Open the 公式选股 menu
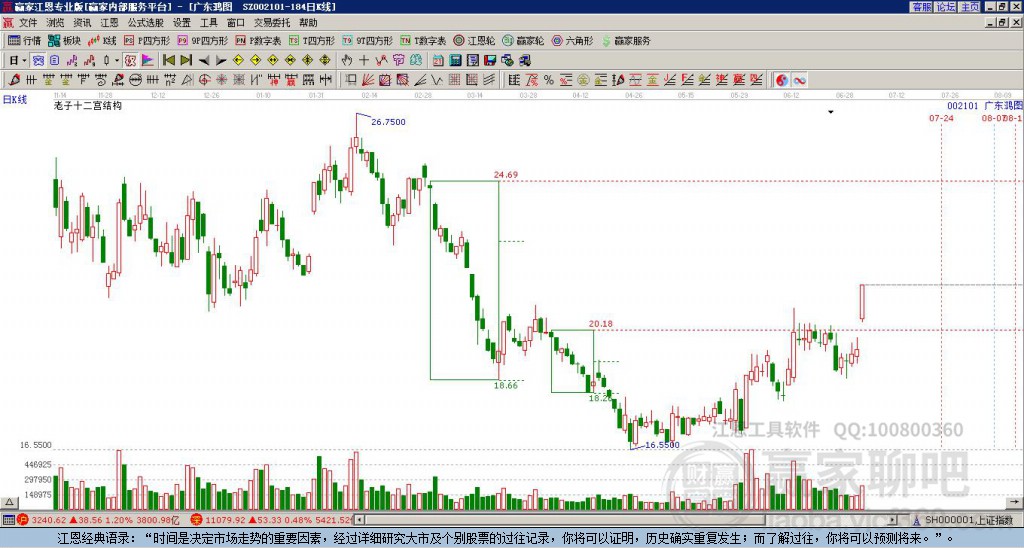The image size is (1024, 548). [146, 23]
